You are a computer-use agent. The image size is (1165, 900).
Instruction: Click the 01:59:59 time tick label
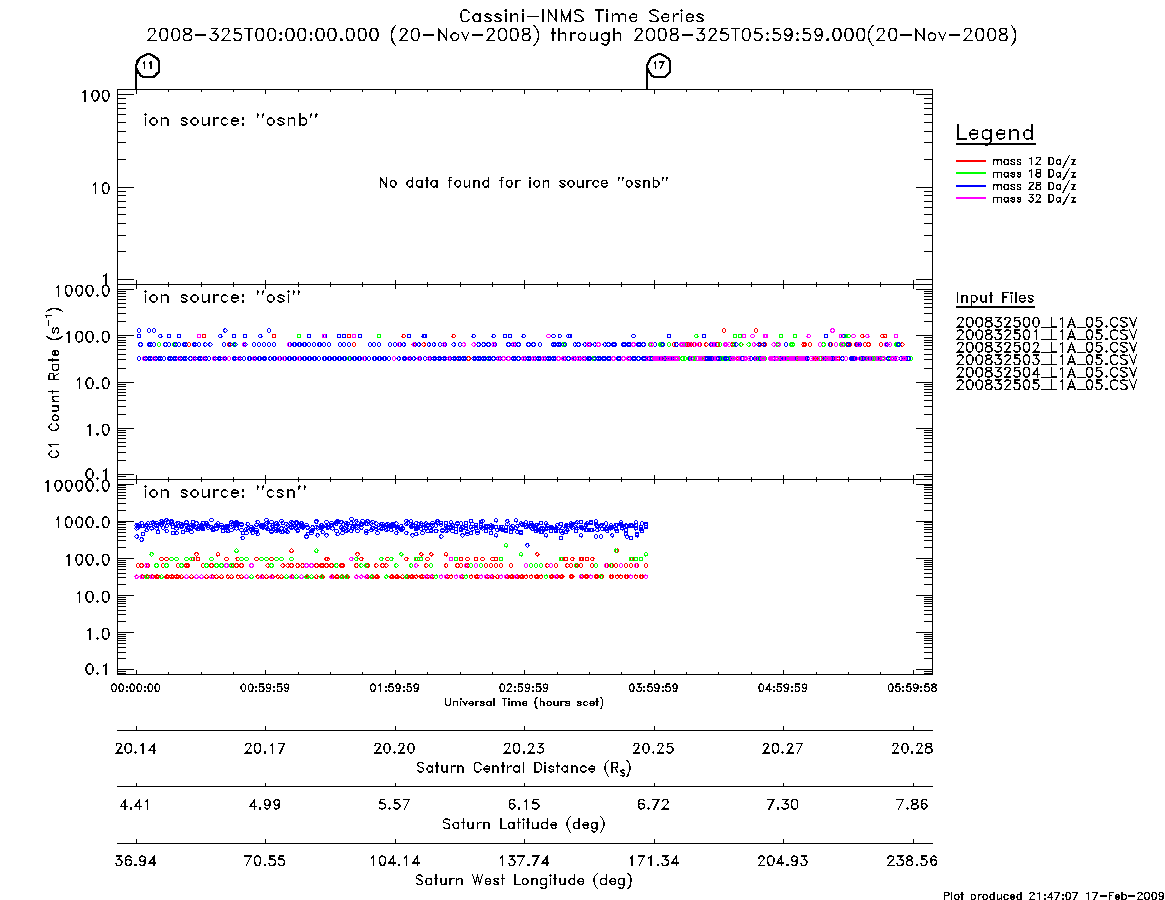(x=395, y=688)
